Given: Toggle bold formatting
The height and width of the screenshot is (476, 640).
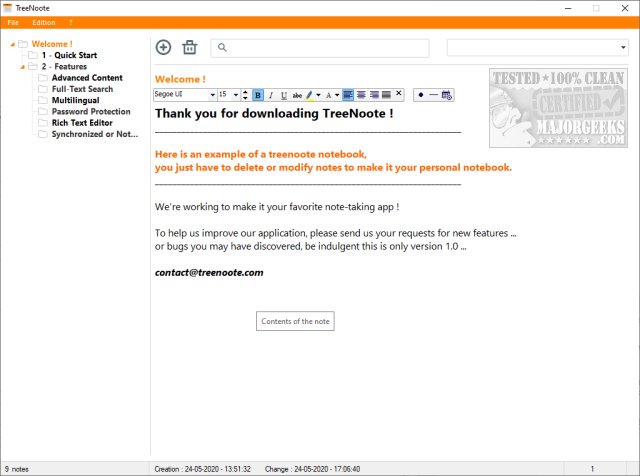Looking at the screenshot, I should pos(258,95).
